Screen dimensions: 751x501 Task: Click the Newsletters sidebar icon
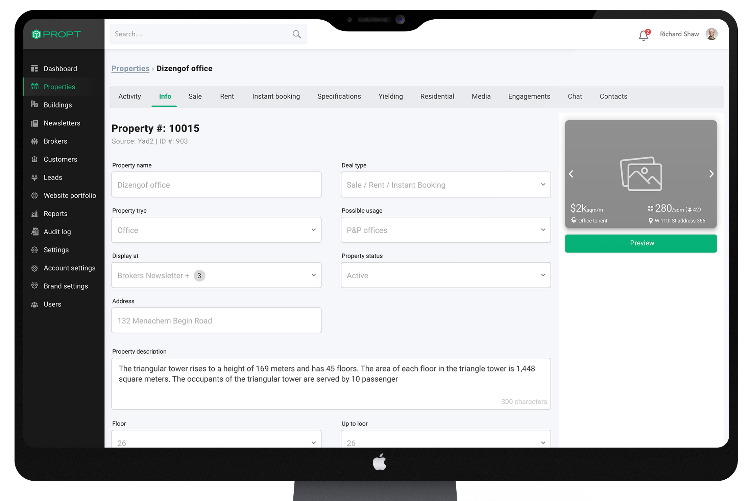(34, 123)
